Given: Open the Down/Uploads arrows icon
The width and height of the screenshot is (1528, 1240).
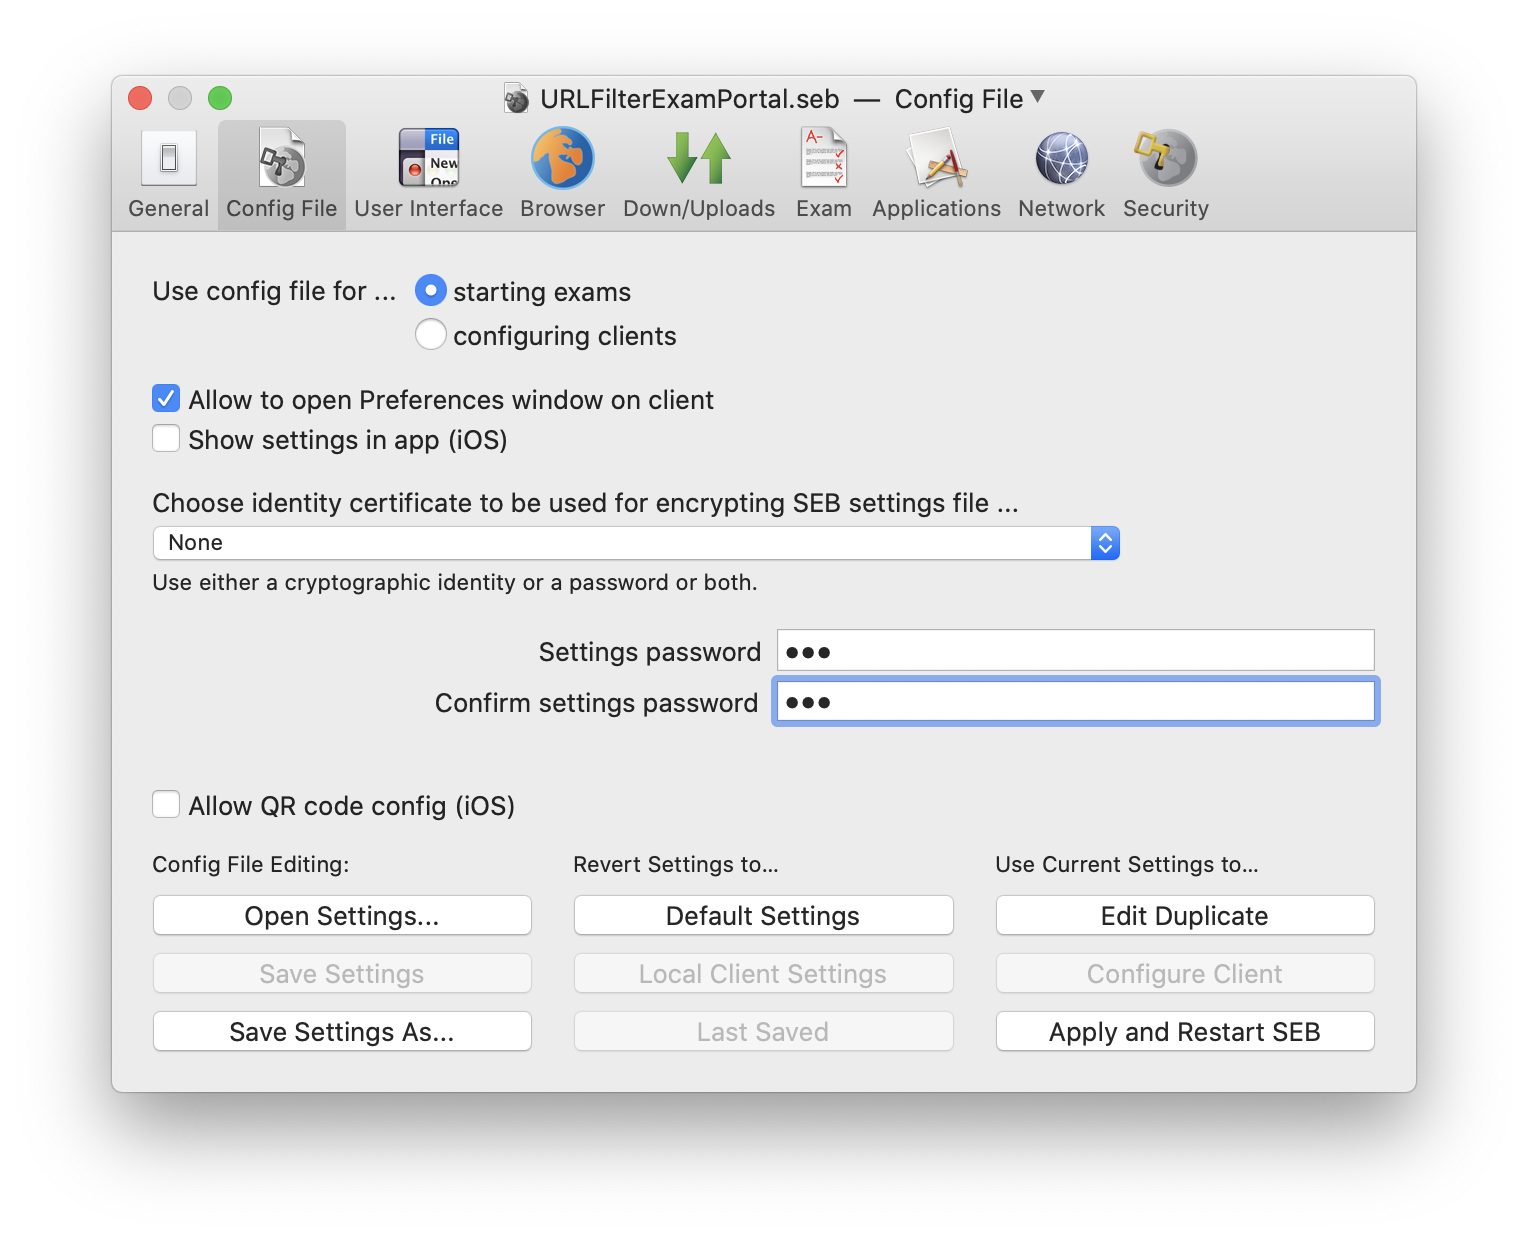Looking at the screenshot, I should click(699, 158).
